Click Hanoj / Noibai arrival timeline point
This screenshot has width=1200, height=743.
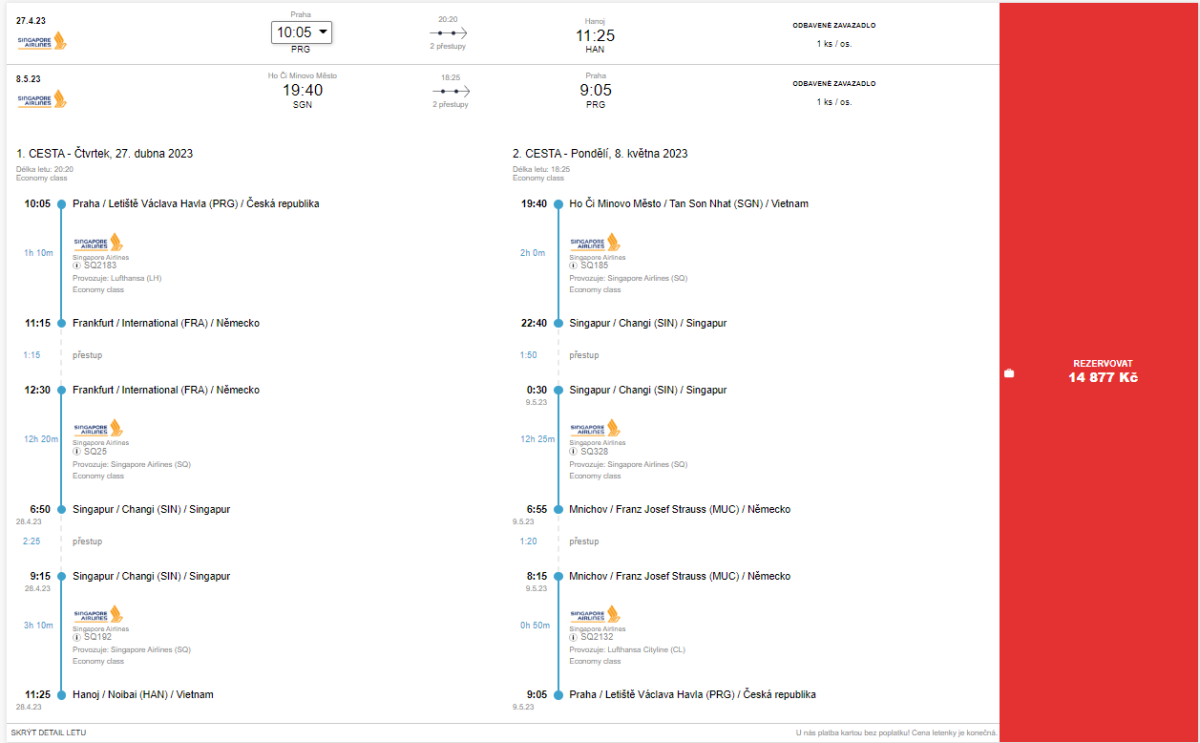click(x=61, y=694)
